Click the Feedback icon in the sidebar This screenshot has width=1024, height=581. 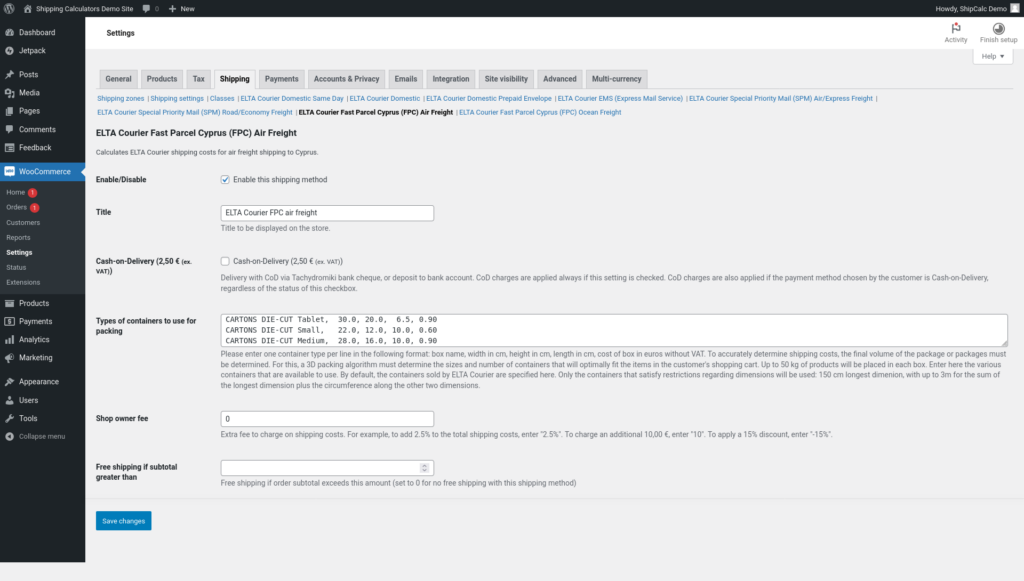tap(10, 148)
